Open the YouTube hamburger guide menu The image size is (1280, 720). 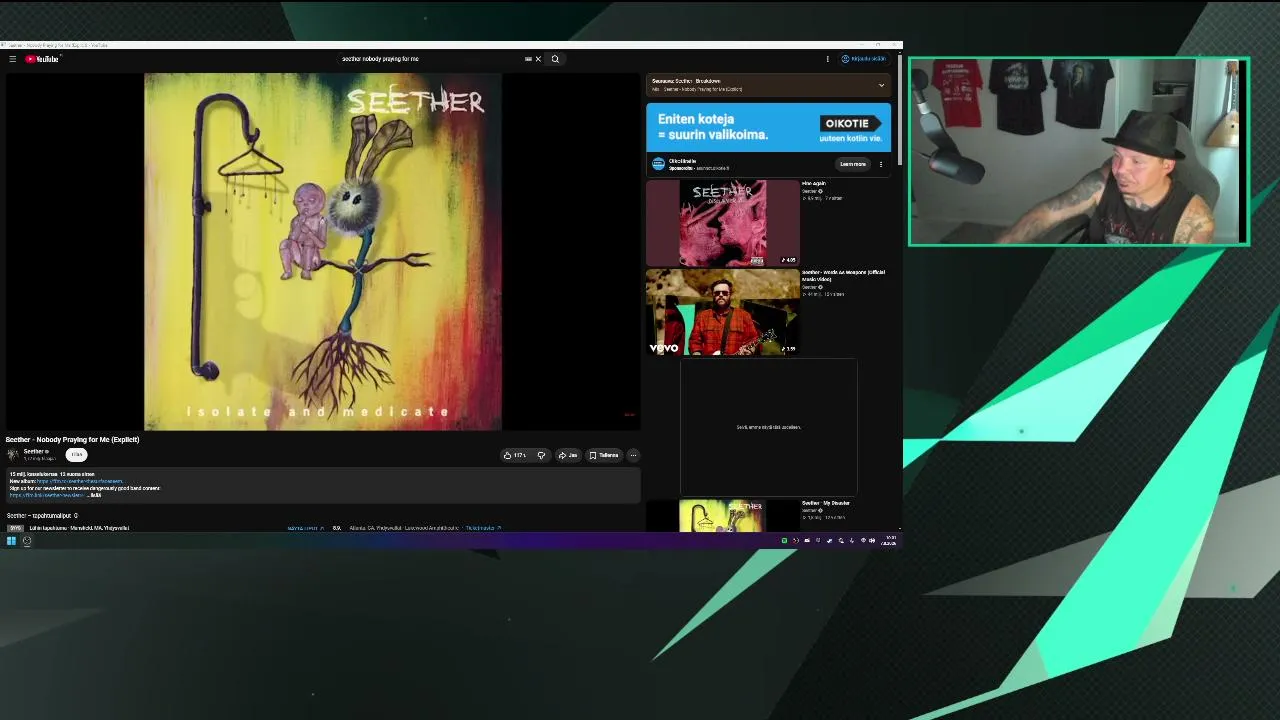[x=12, y=59]
